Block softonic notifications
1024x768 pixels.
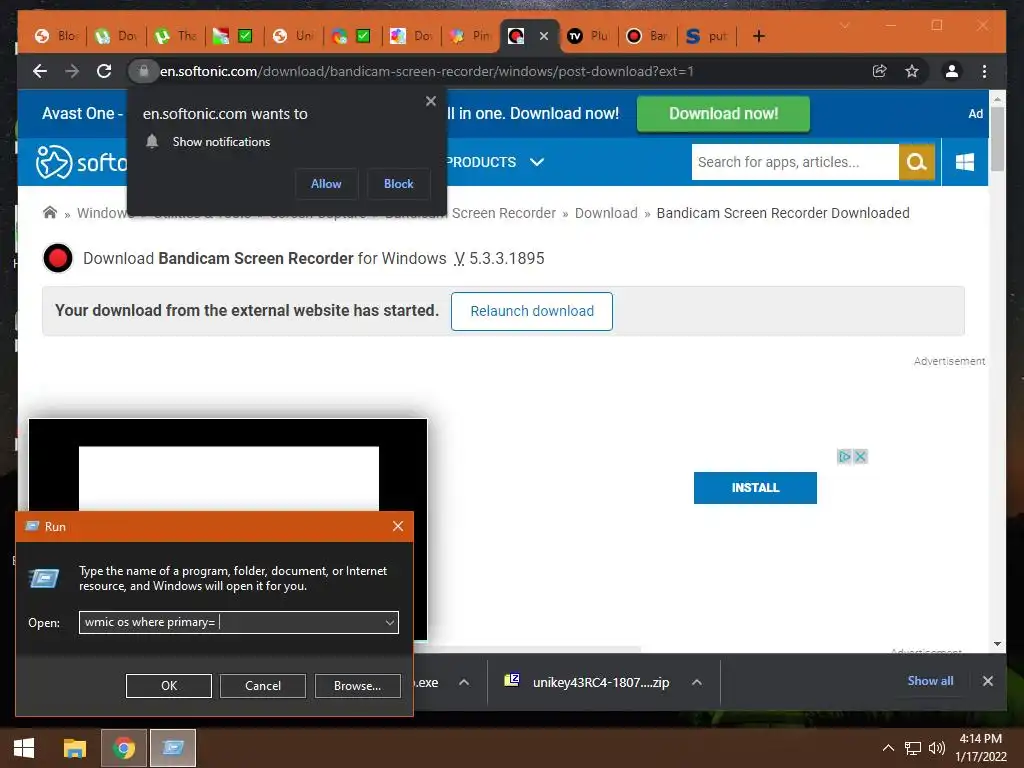click(x=398, y=184)
